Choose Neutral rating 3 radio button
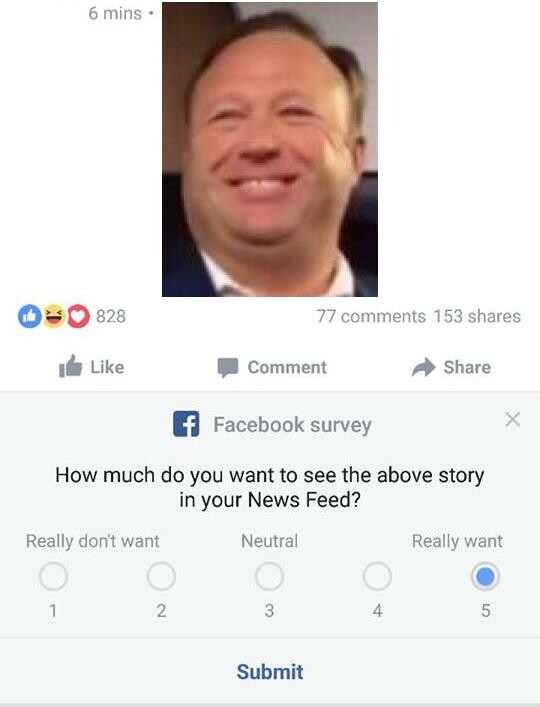Screen dimensions: 540x707 pyautogui.click(x=269, y=576)
